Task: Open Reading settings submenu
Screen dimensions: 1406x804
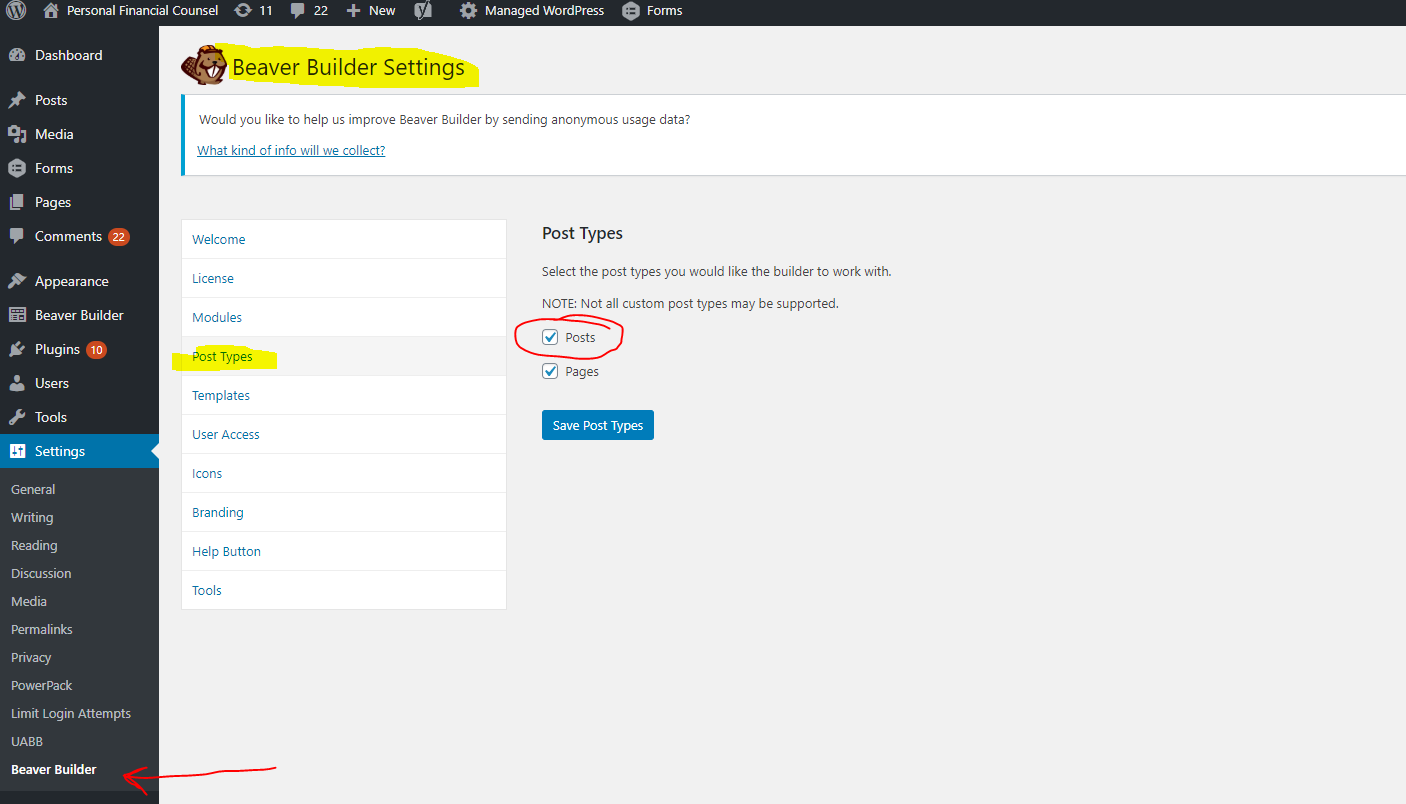Action: tap(34, 545)
